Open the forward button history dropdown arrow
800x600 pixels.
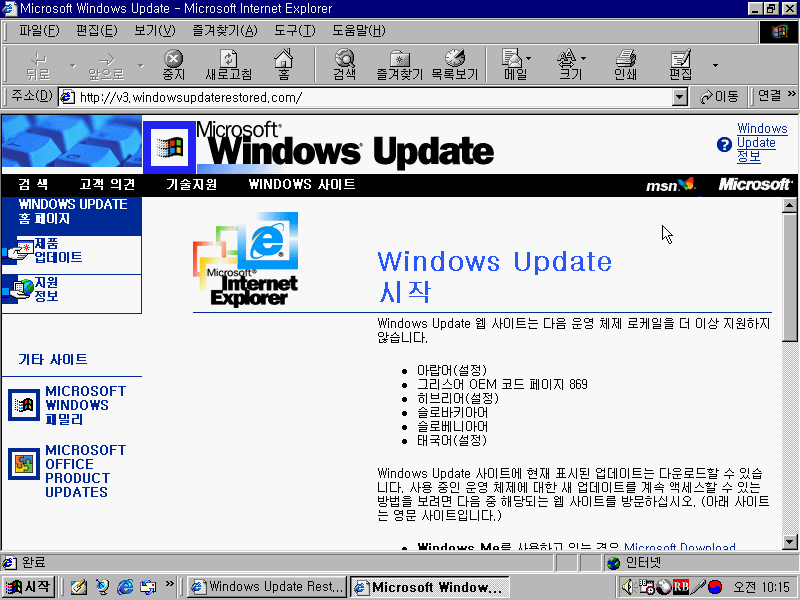(140, 65)
